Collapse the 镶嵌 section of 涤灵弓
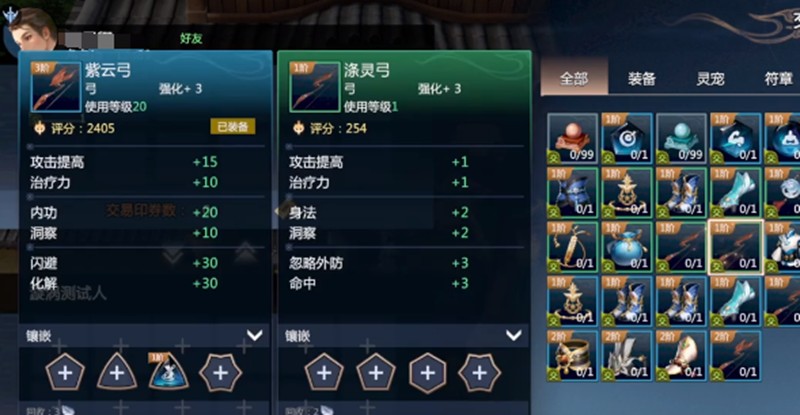 point(513,335)
